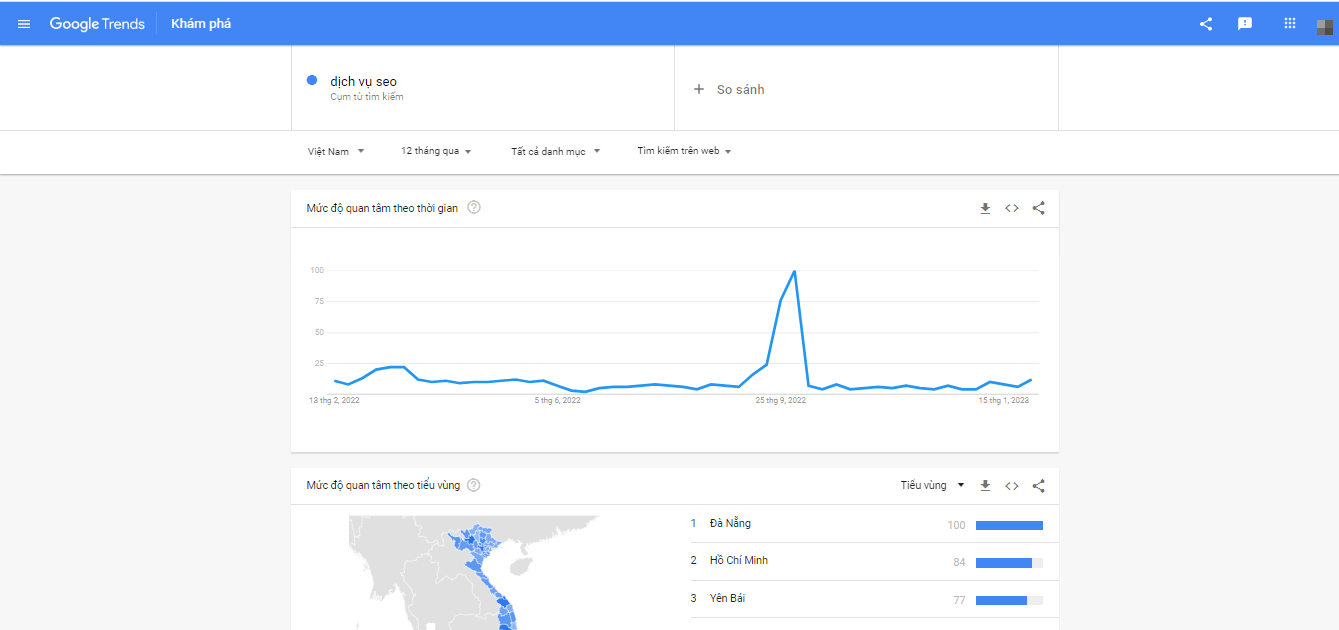This screenshot has width=1339, height=630.
Task: Expand the Tiểu vùng selector dropdown
Action: 932,485
